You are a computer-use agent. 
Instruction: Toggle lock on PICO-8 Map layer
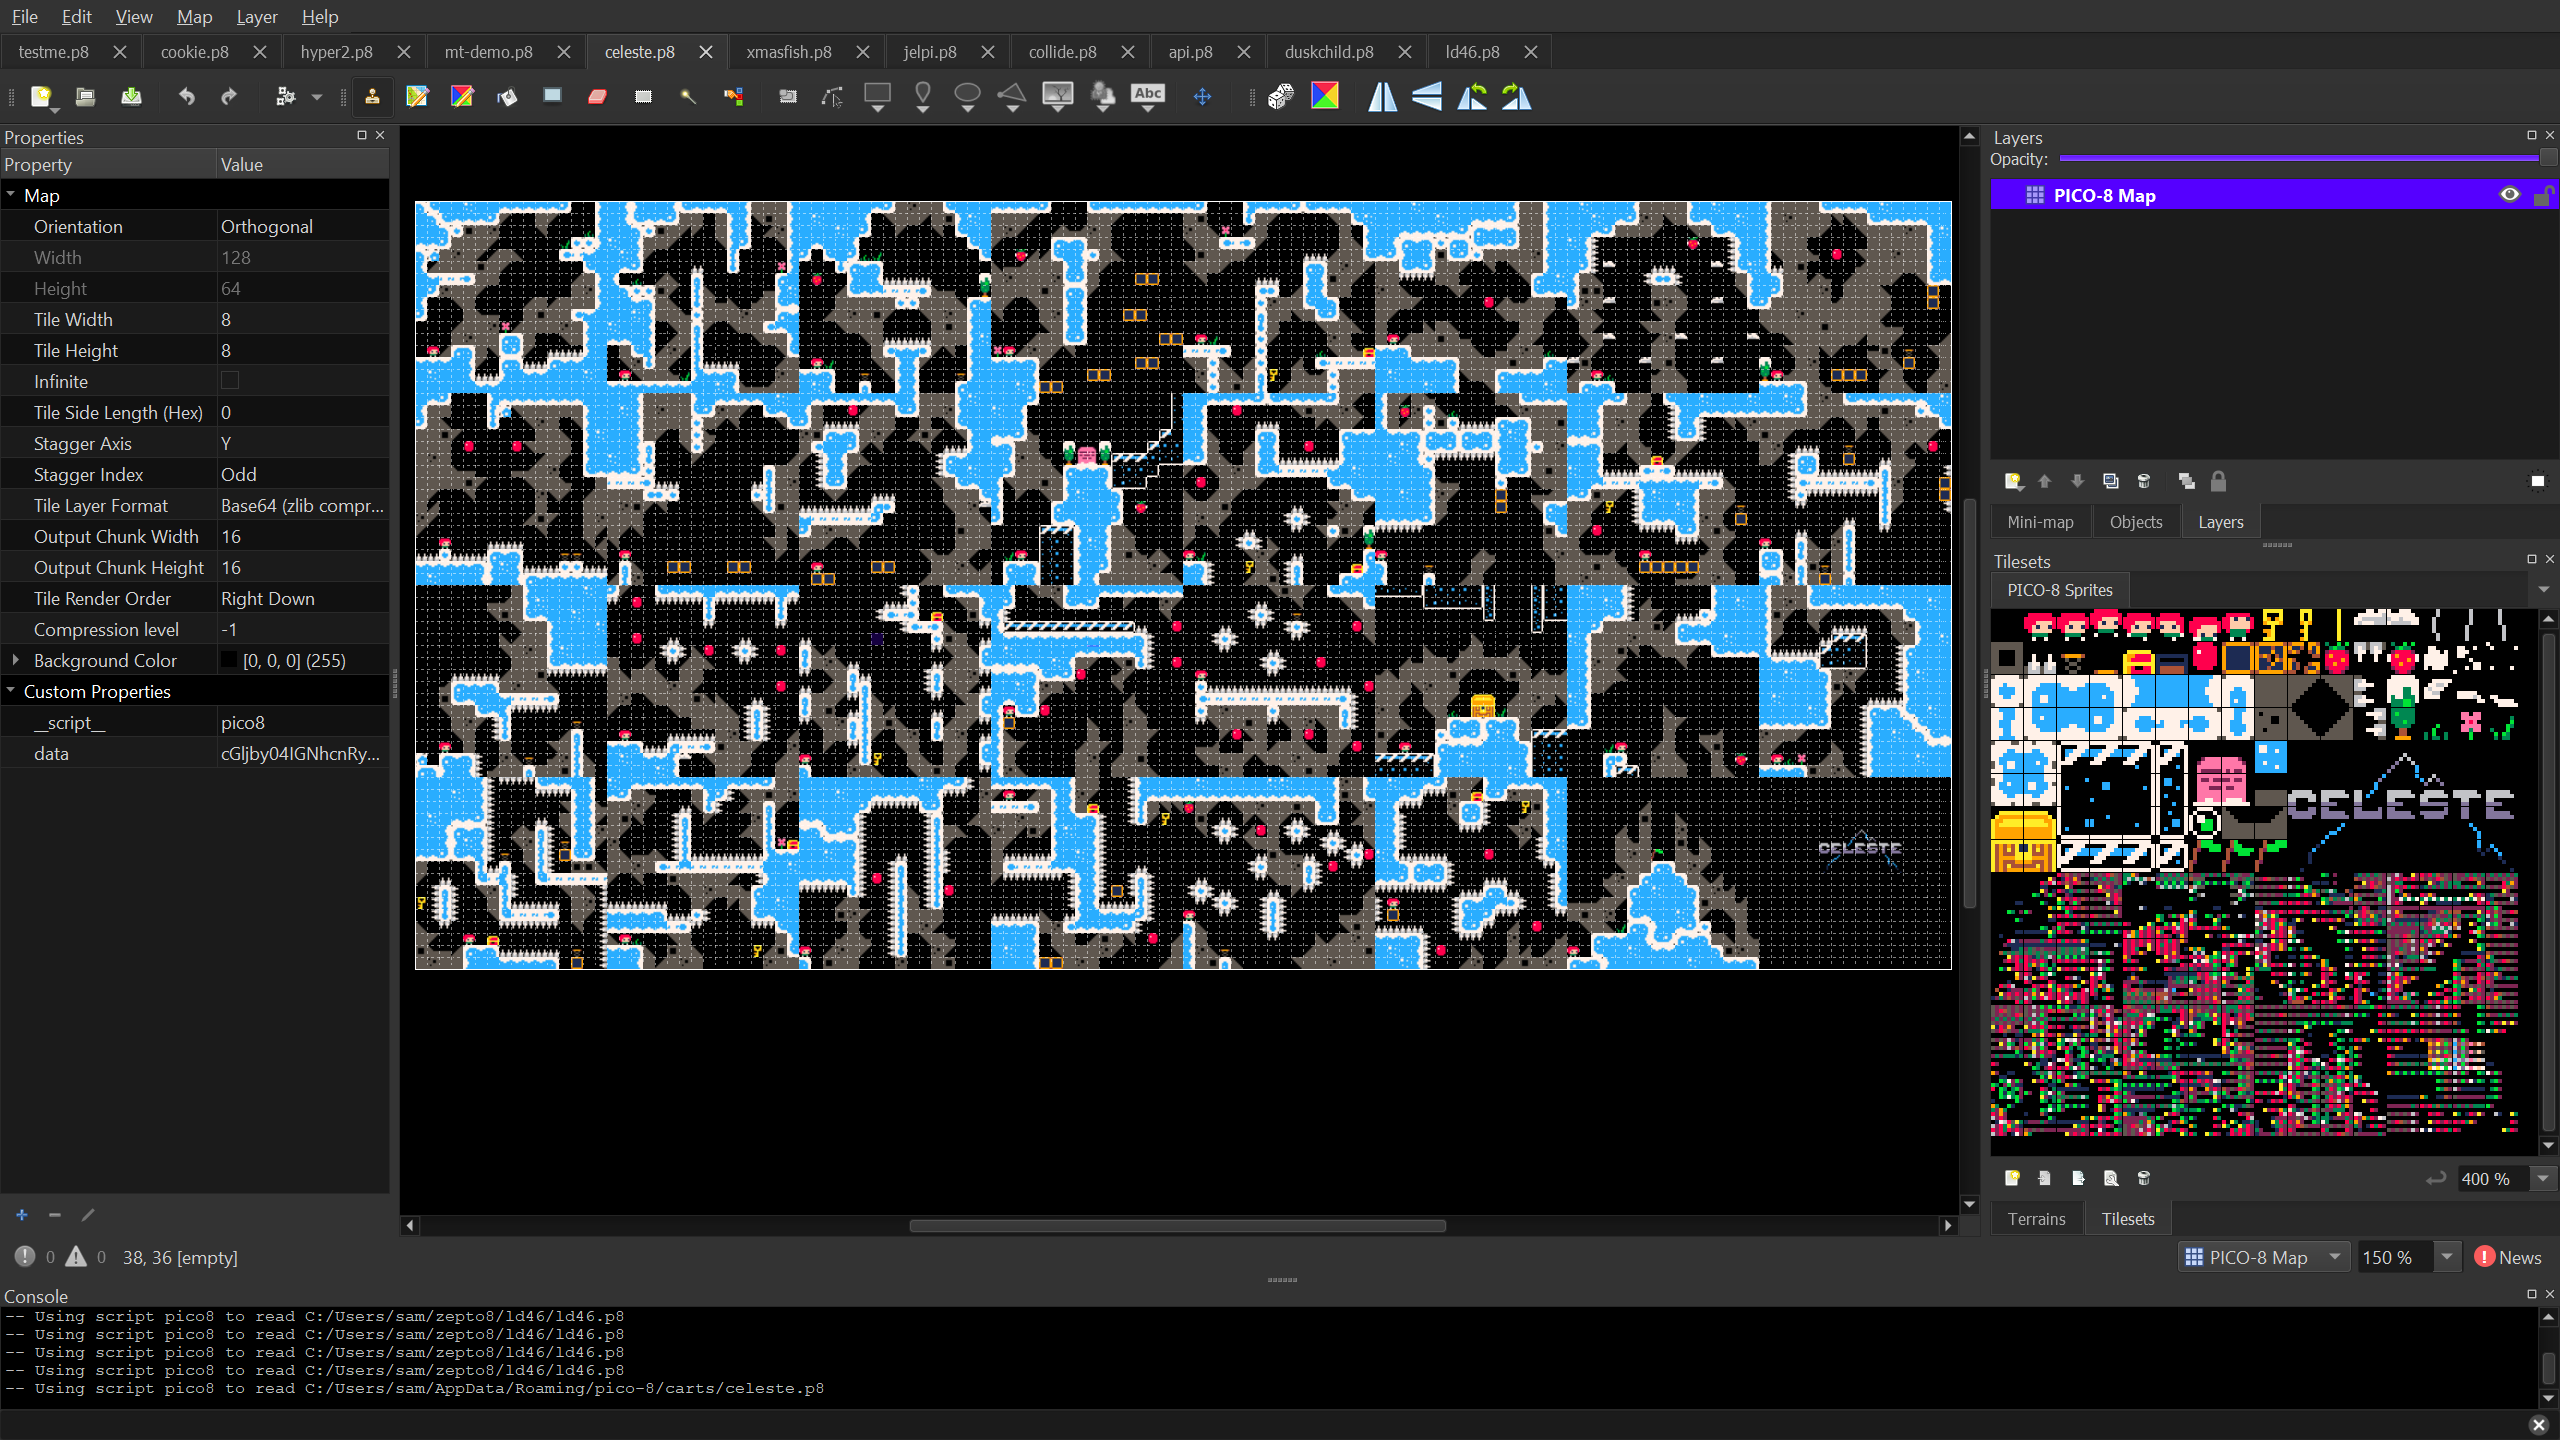(2542, 195)
